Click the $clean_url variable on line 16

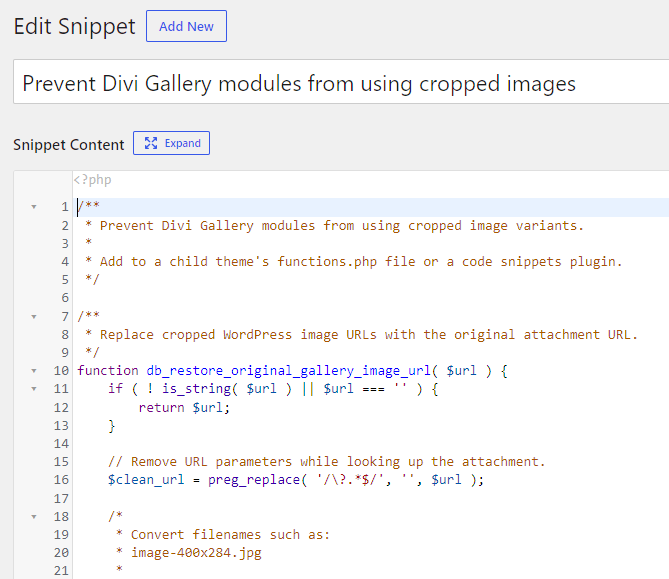[146, 480]
